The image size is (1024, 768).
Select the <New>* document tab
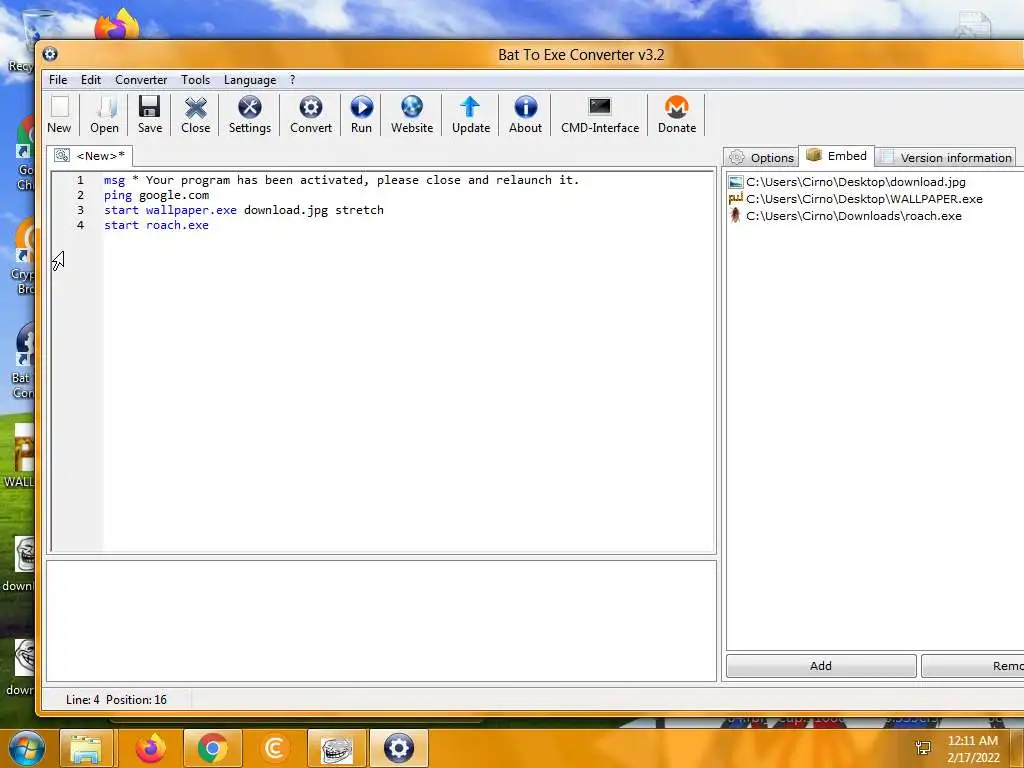(x=90, y=155)
